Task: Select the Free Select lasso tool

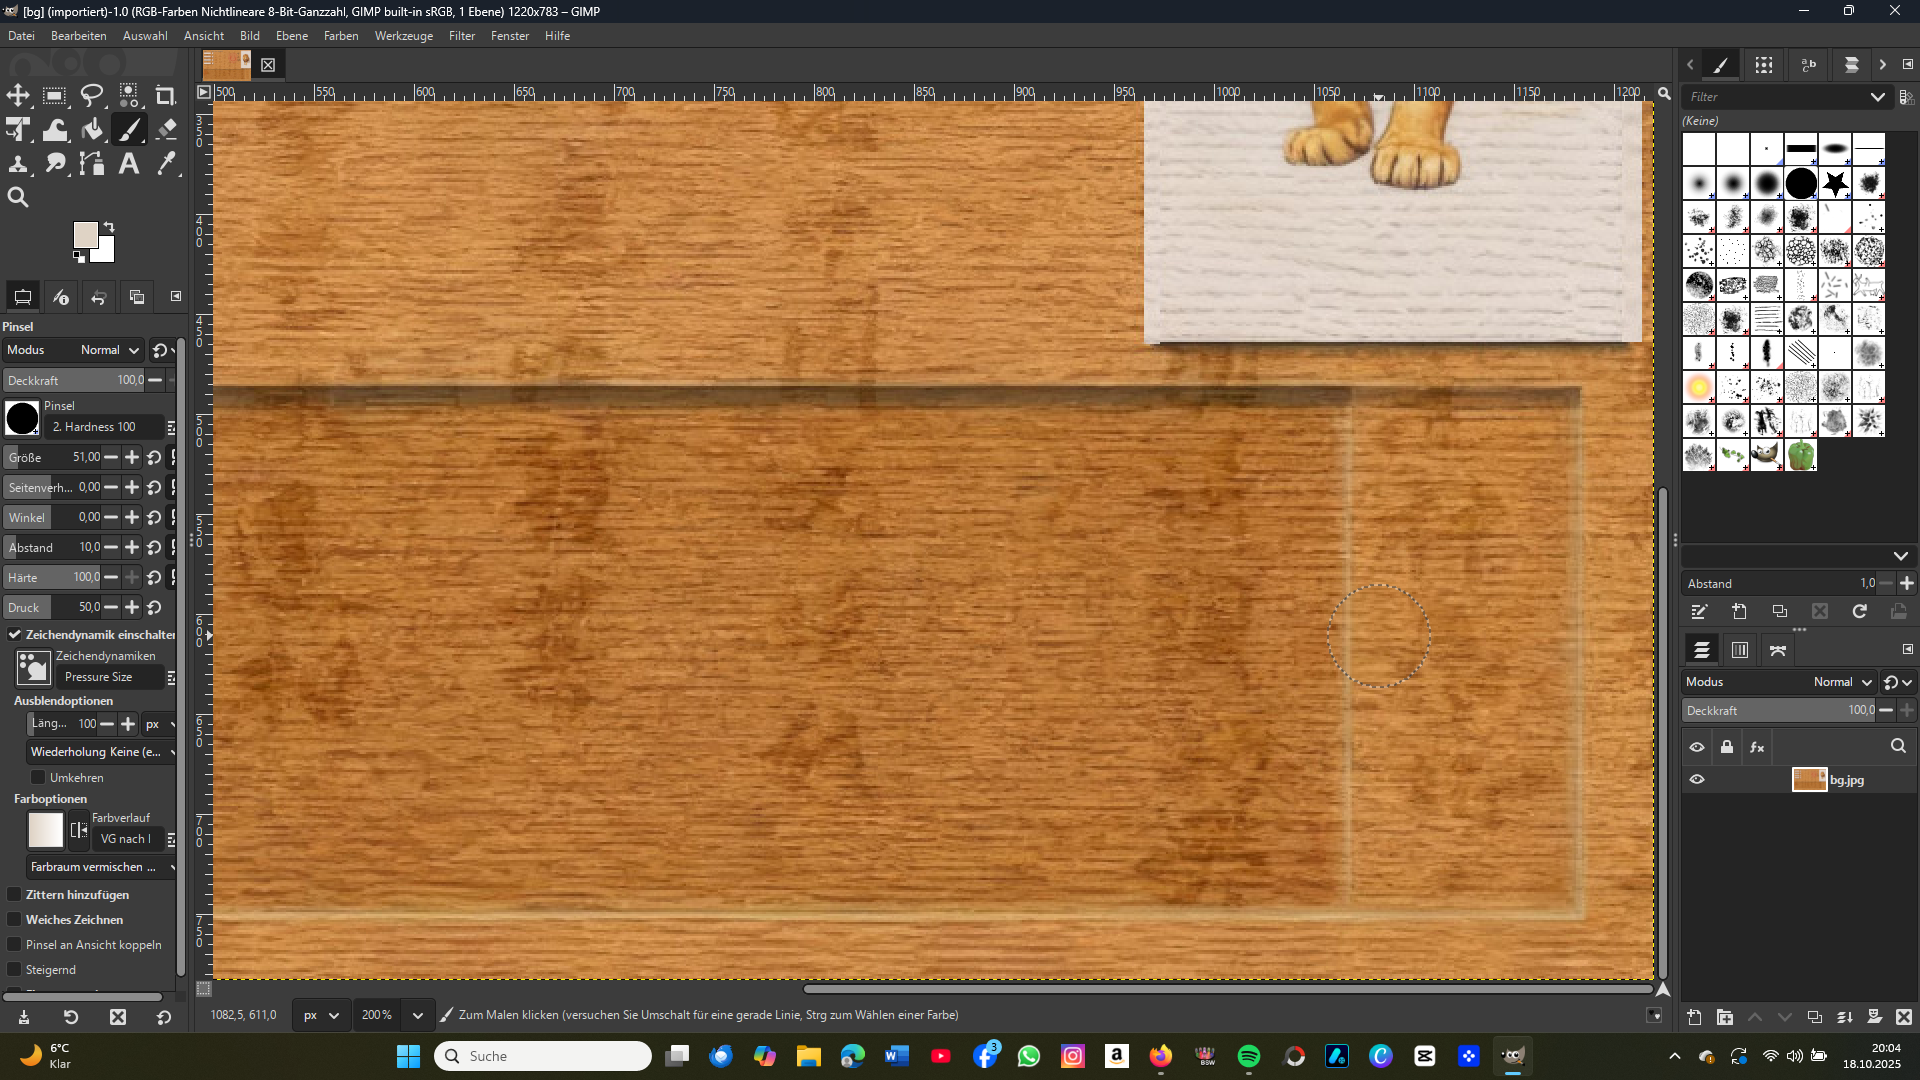Action: 92,96
